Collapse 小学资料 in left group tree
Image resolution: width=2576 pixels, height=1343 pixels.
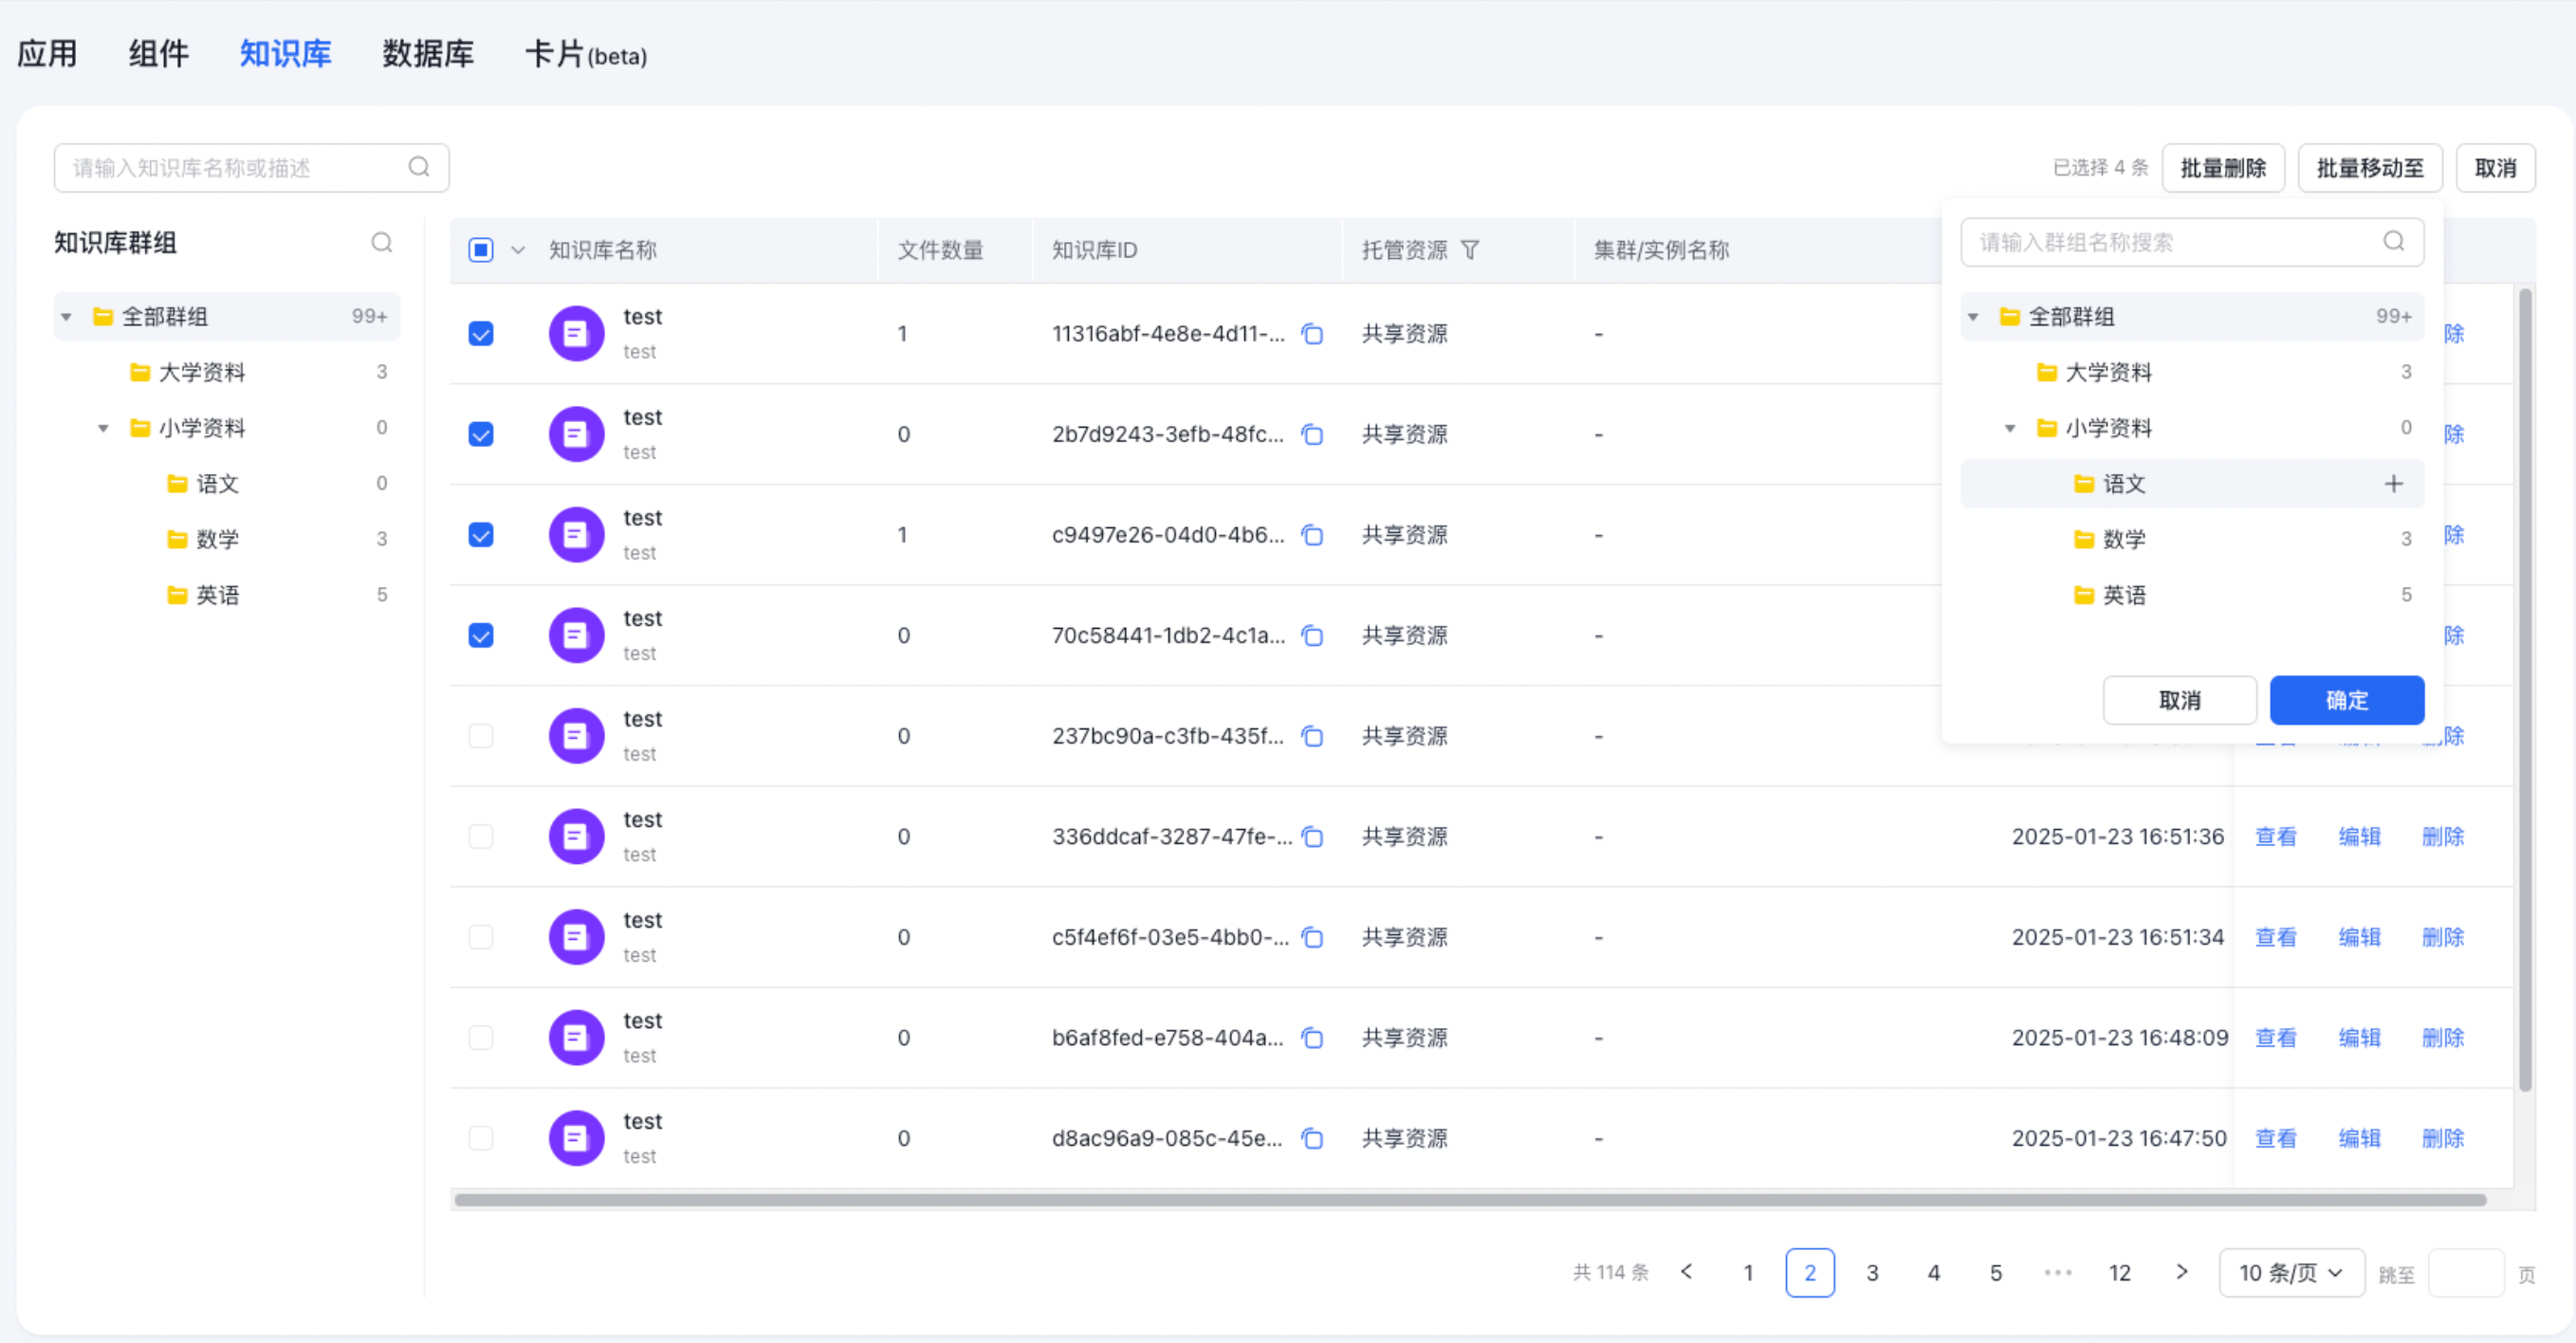[x=103, y=428]
